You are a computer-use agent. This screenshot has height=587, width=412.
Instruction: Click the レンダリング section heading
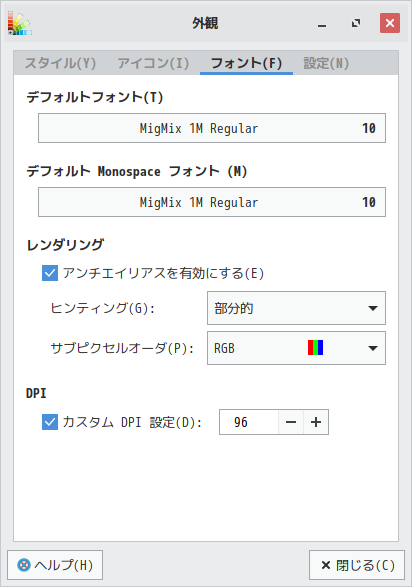[65, 245]
